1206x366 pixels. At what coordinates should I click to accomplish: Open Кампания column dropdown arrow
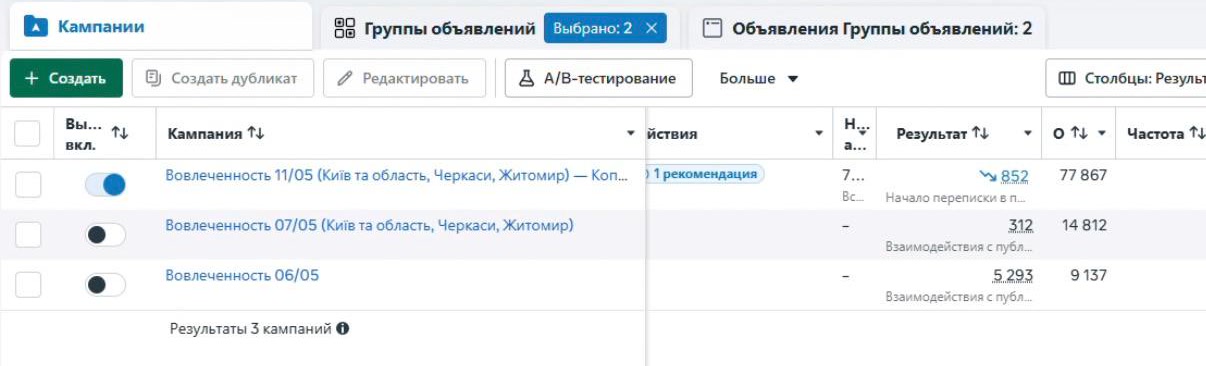click(631, 134)
